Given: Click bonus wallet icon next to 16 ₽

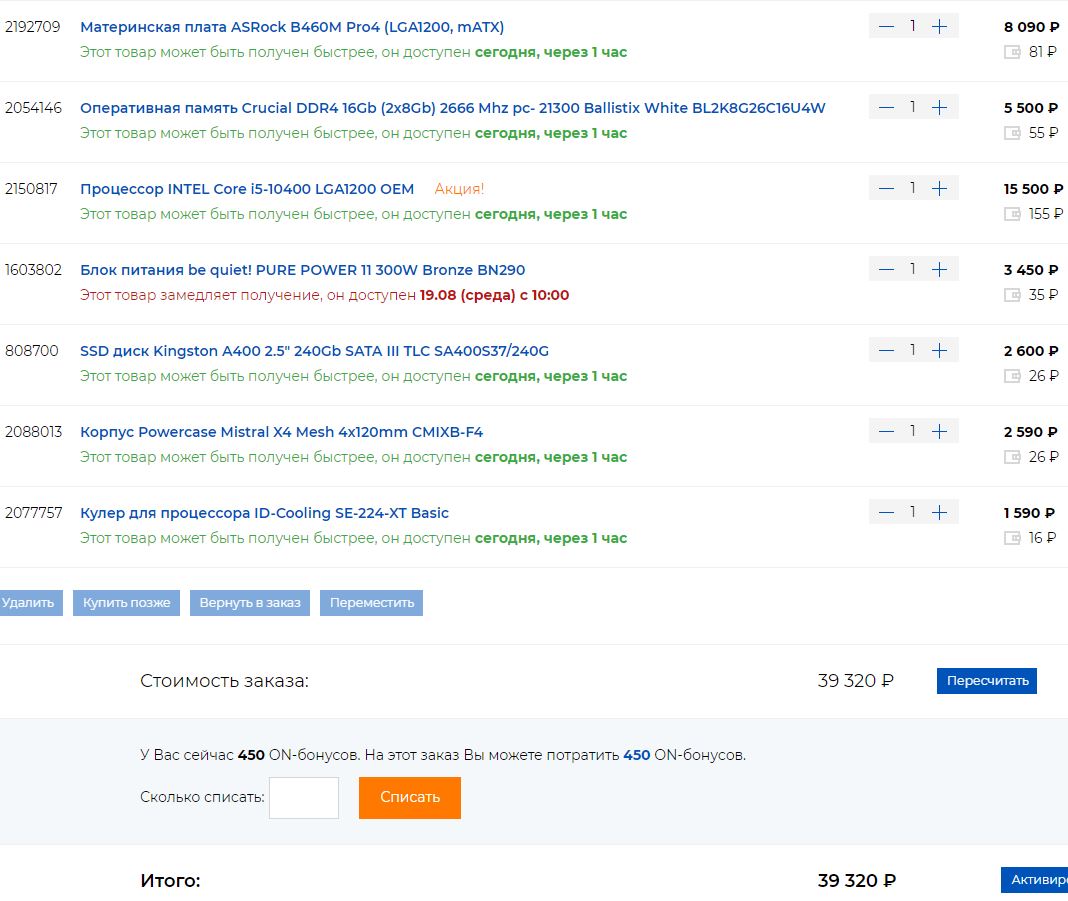Looking at the screenshot, I should click(x=1012, y=539).
